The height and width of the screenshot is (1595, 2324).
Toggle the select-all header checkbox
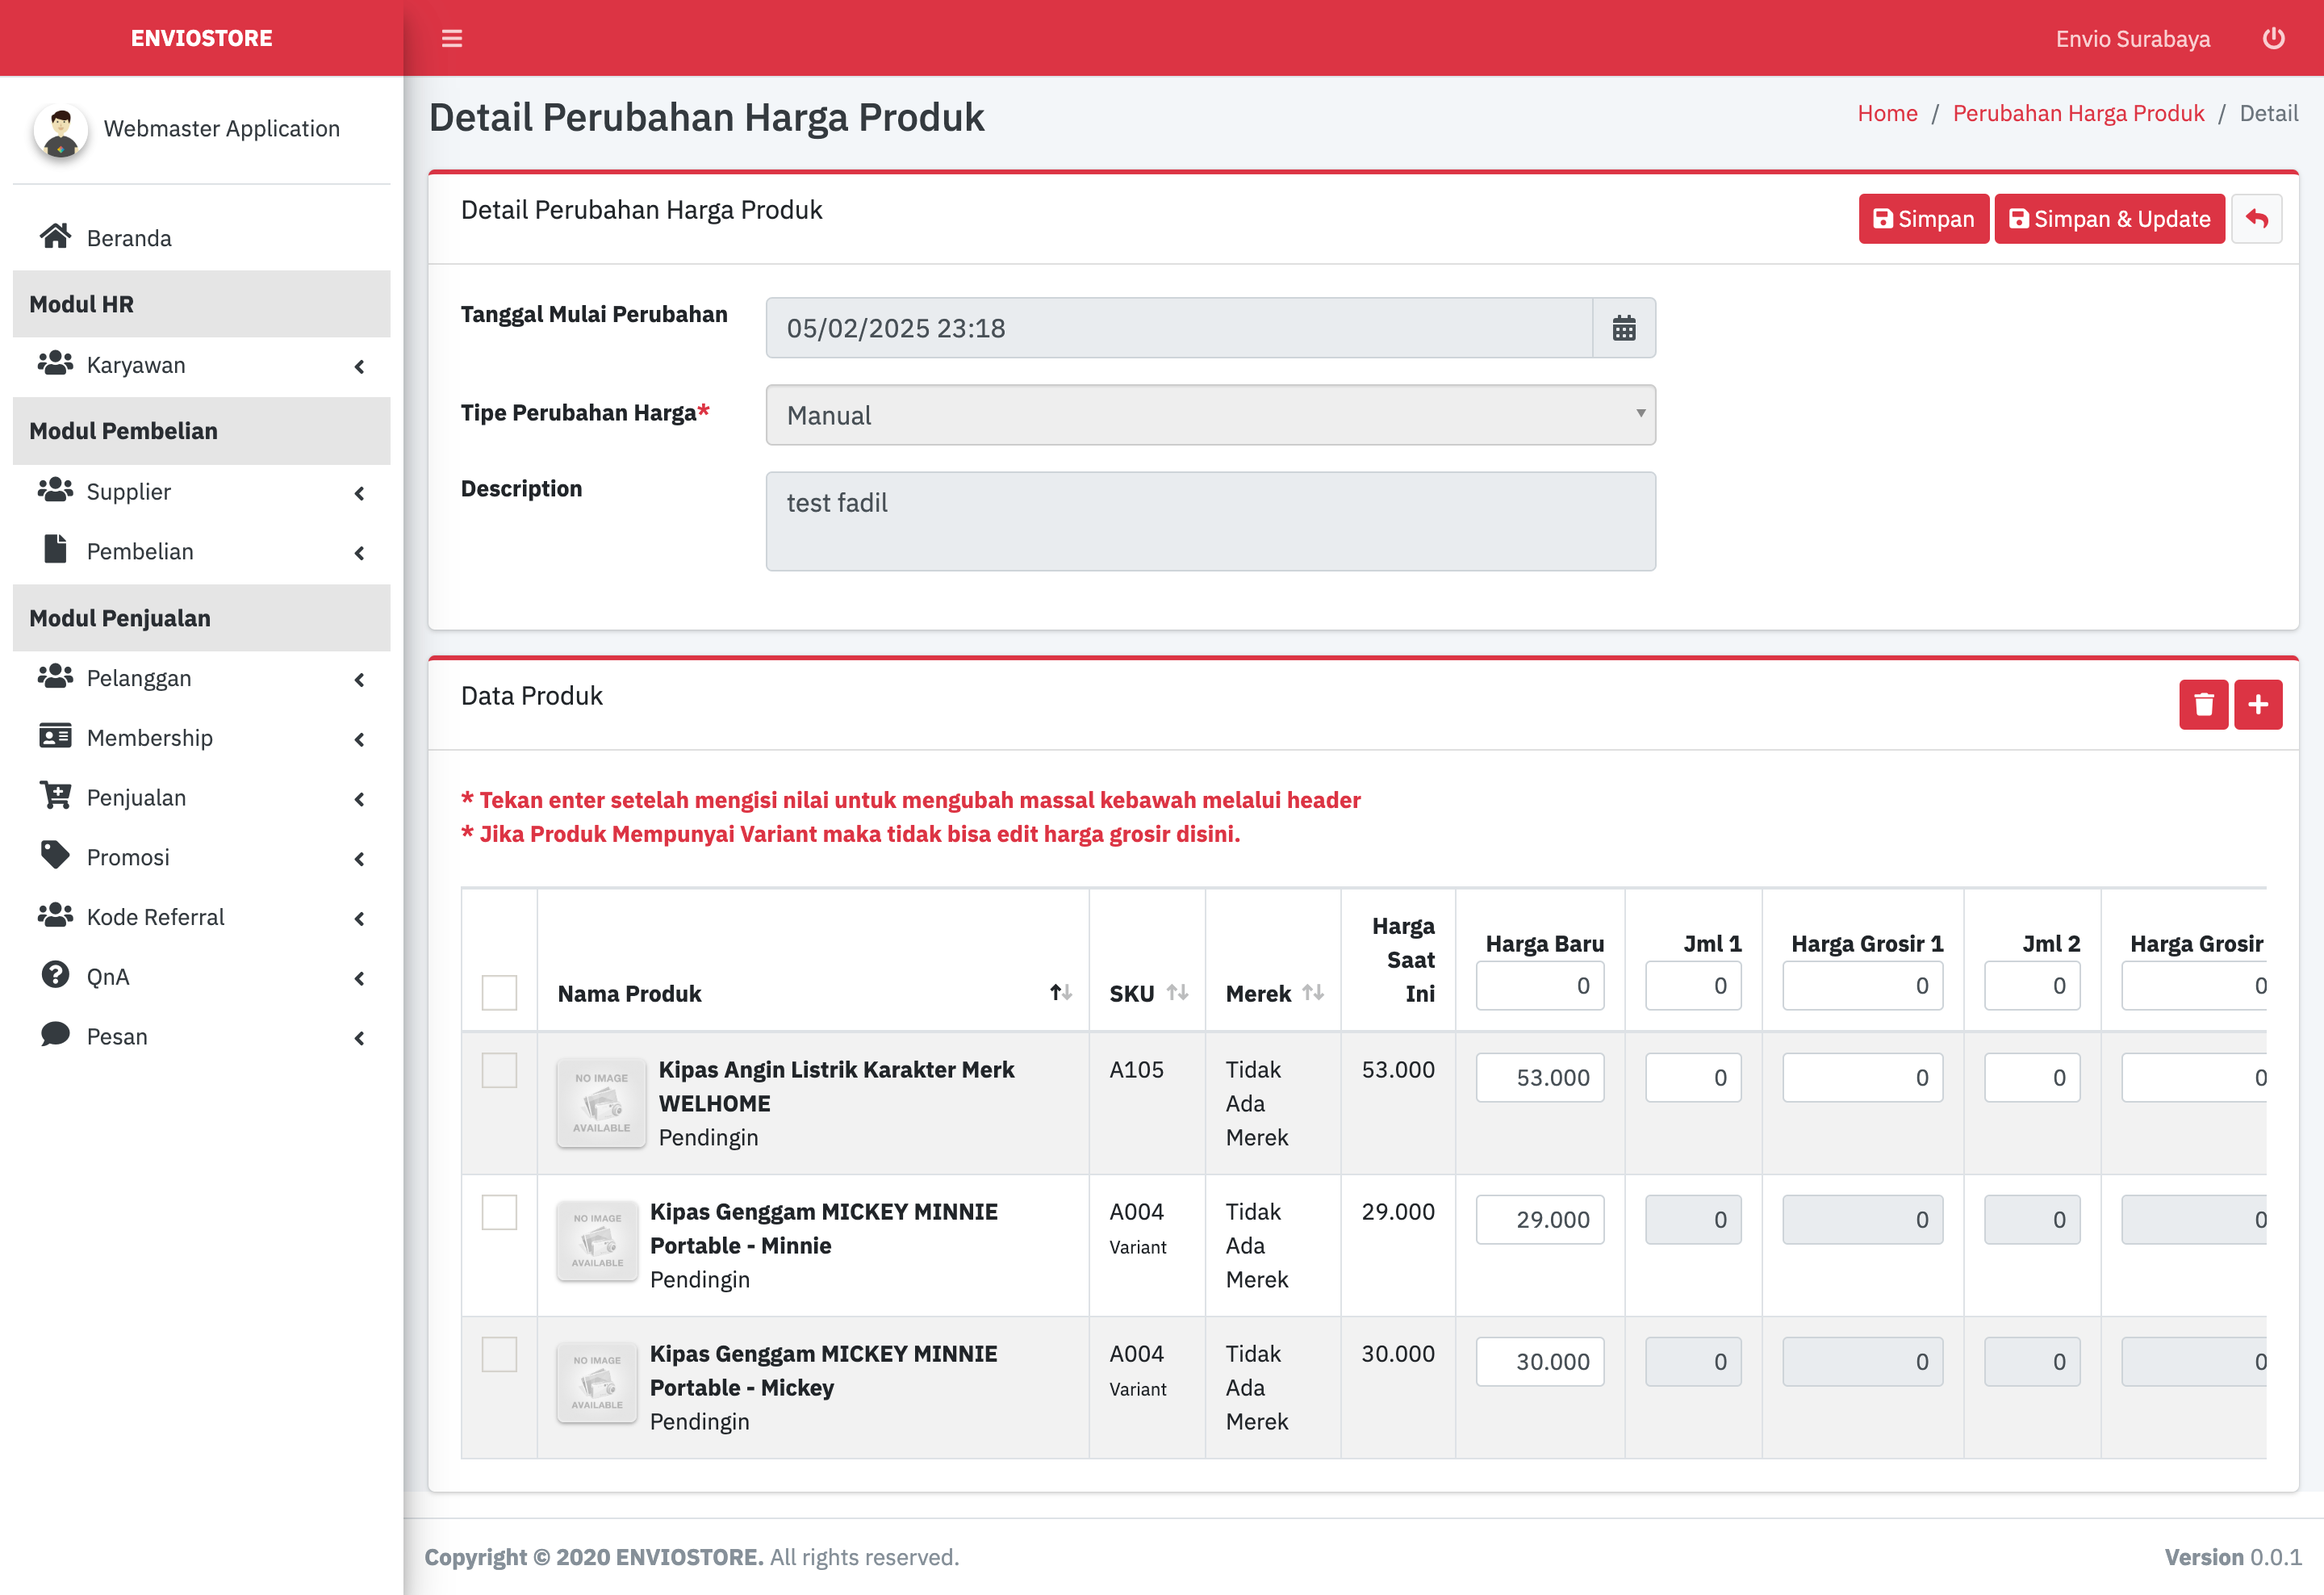coord(499,993)
